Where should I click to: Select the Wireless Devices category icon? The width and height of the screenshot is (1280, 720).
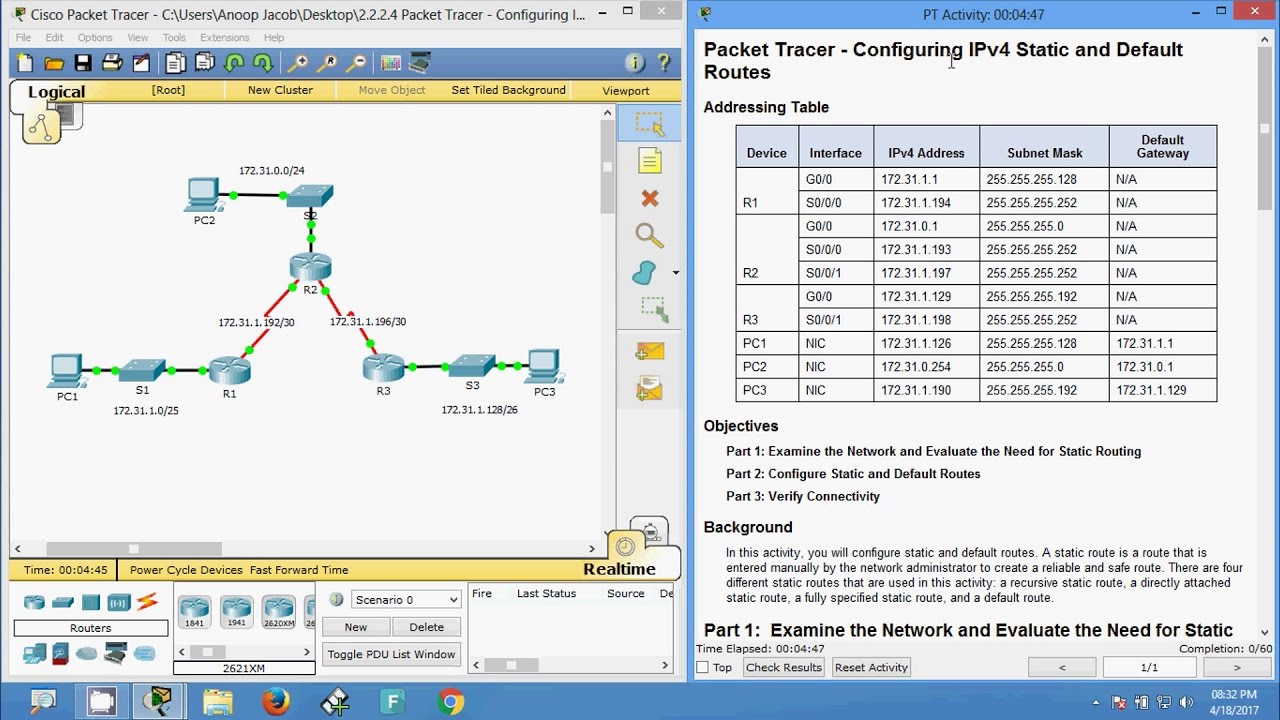[x=119, y=602]
